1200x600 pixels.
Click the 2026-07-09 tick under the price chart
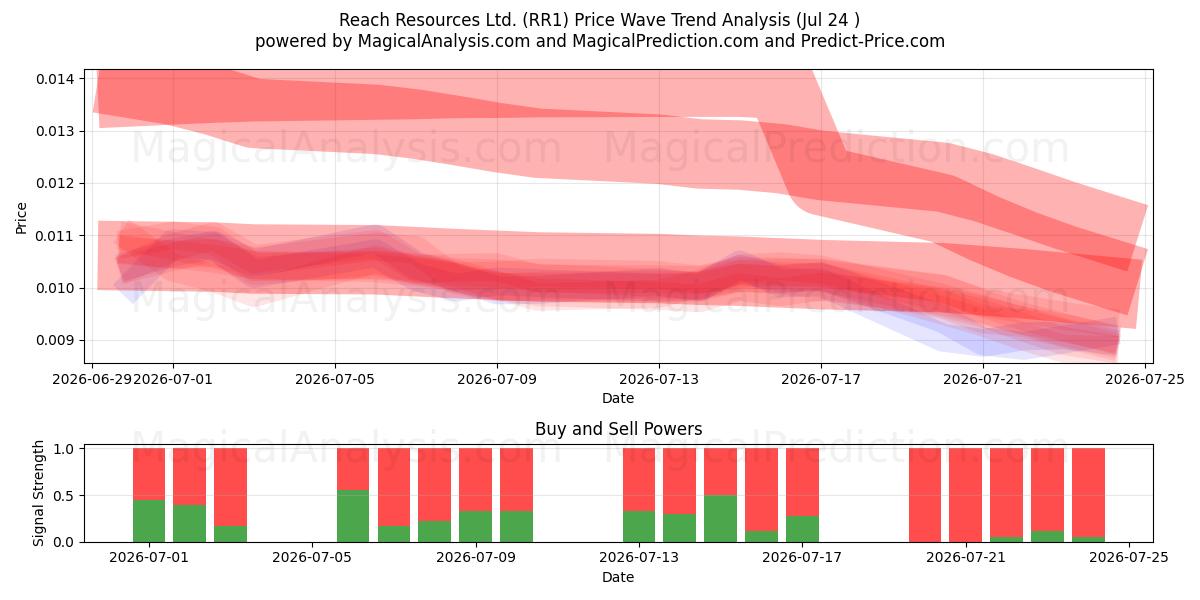pos(497,379)
